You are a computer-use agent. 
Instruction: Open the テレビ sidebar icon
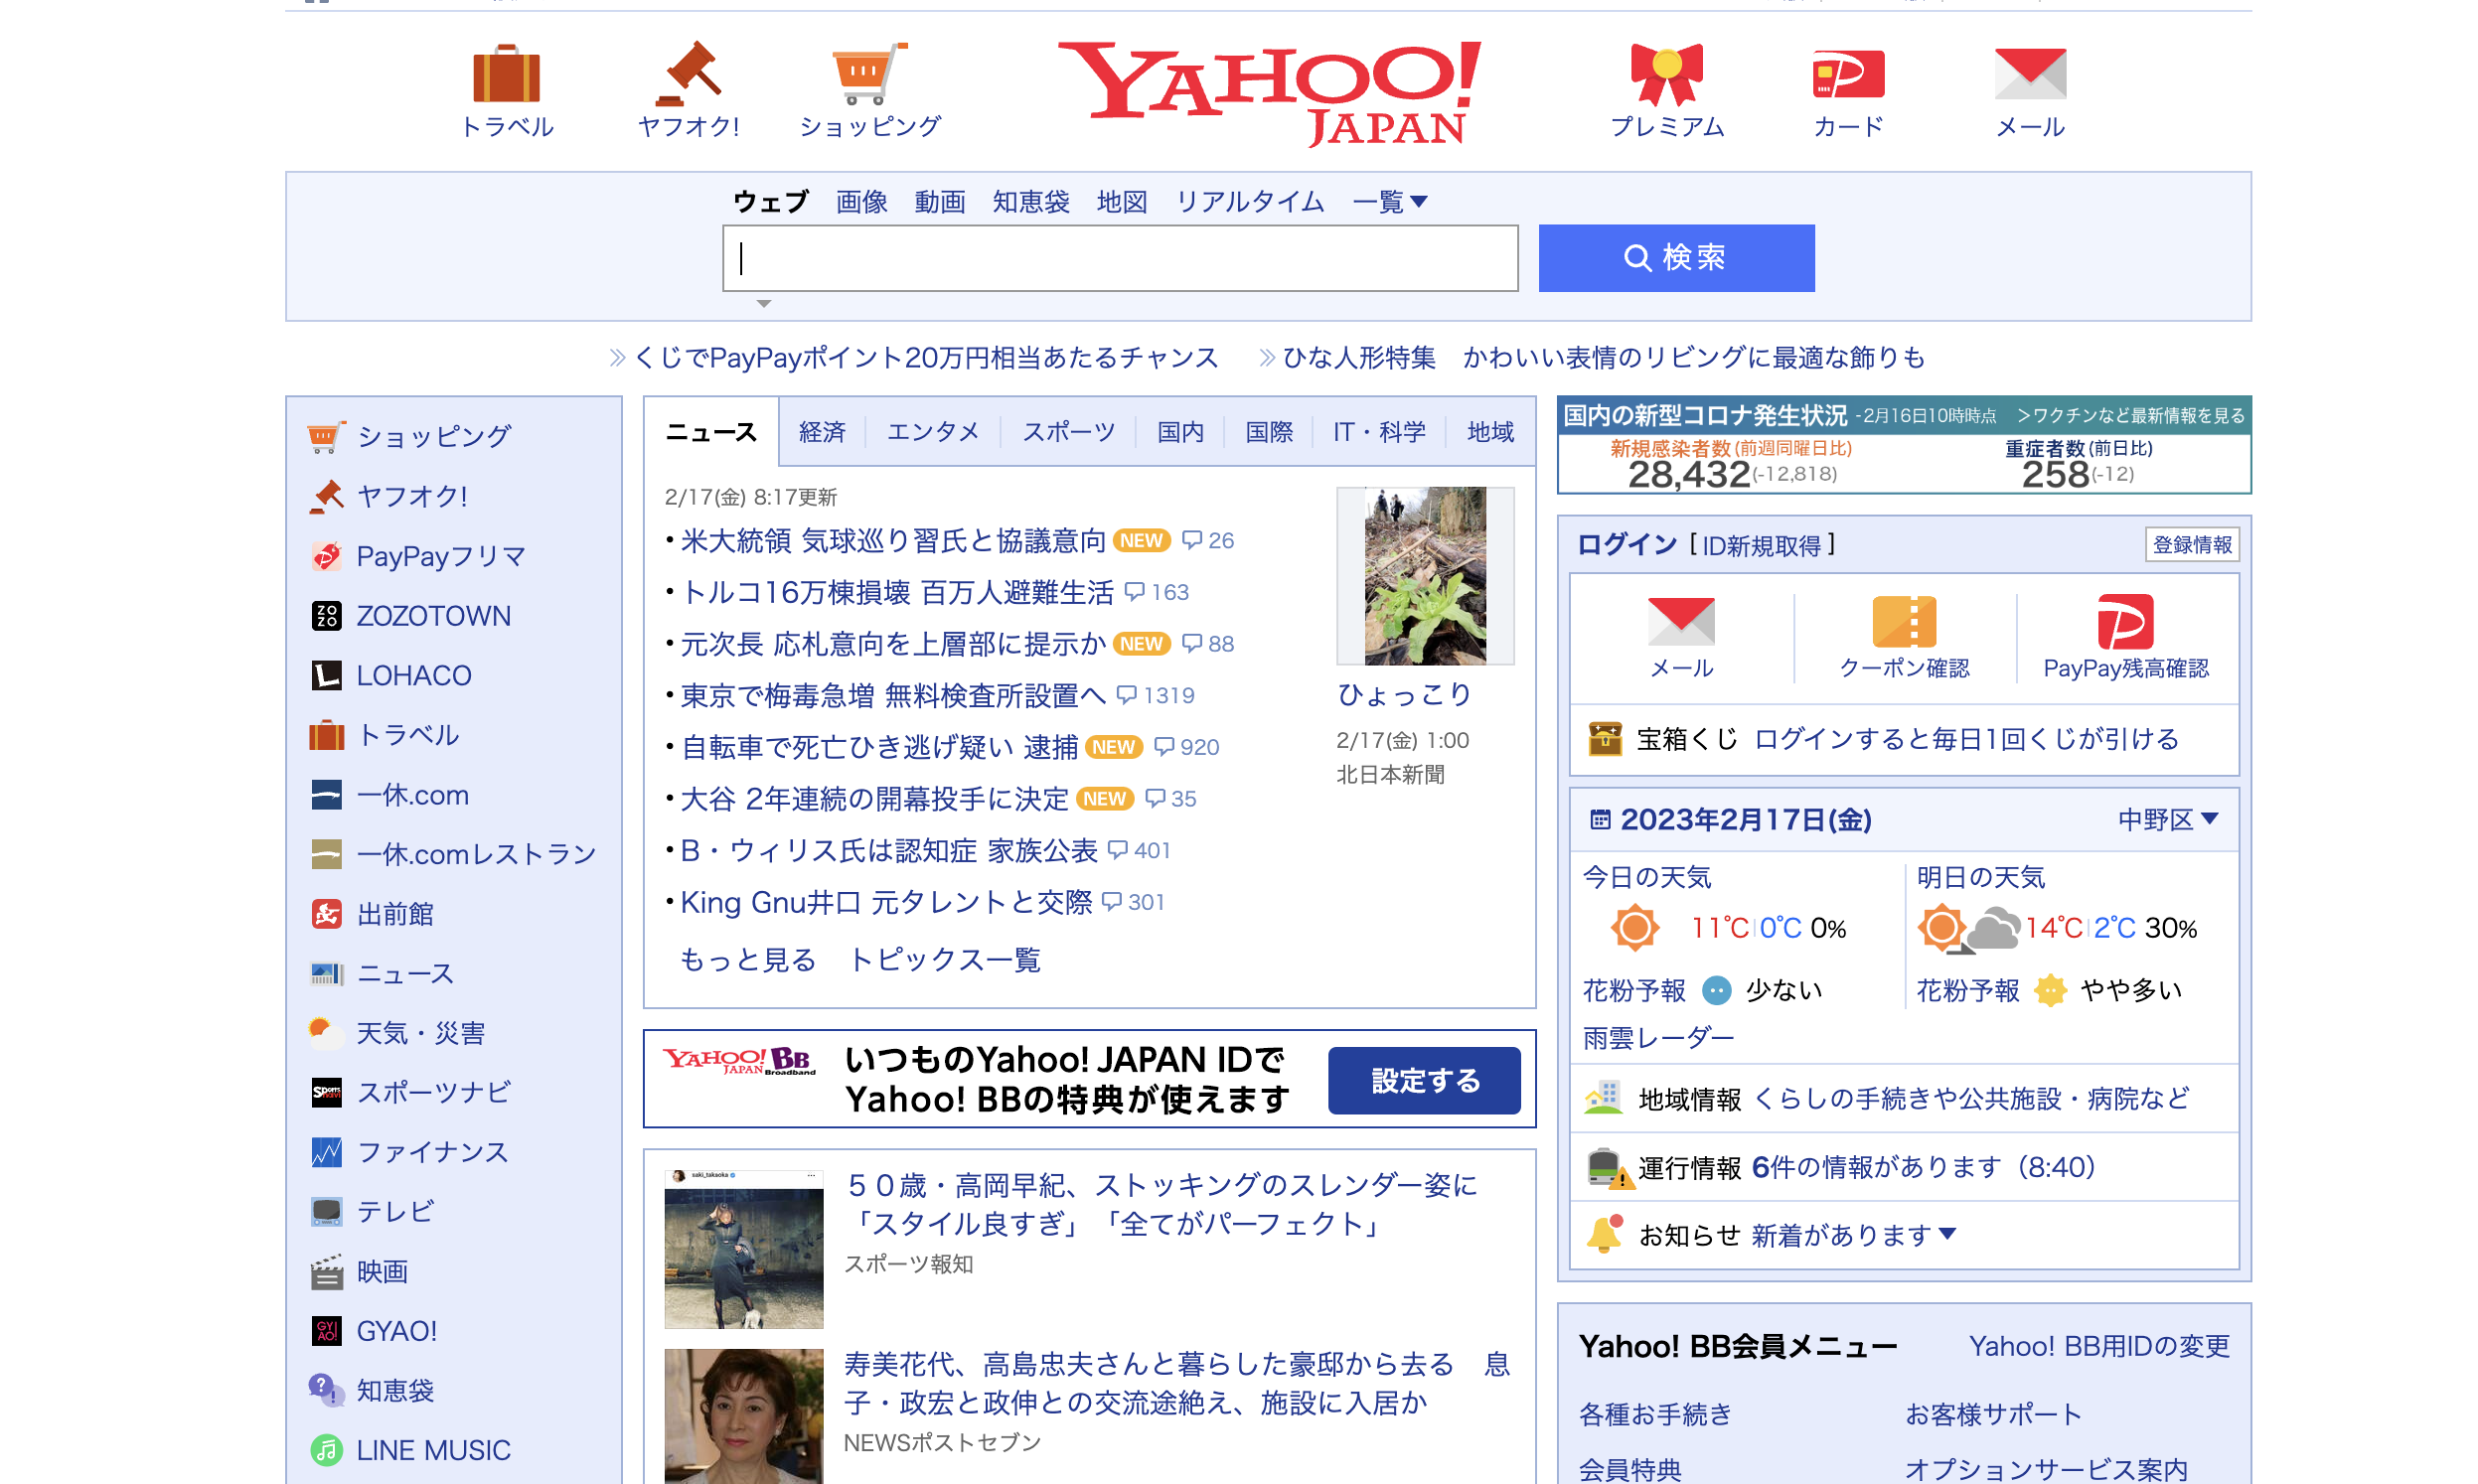[x=326, y=1212]
